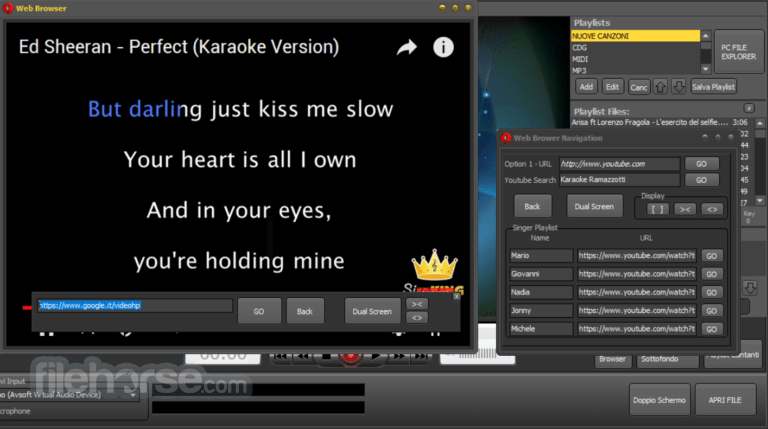The image size is (768, 429).
Task: Click the google.it URL field in browser
Action: pyautogui.click(x=135, y=306)
